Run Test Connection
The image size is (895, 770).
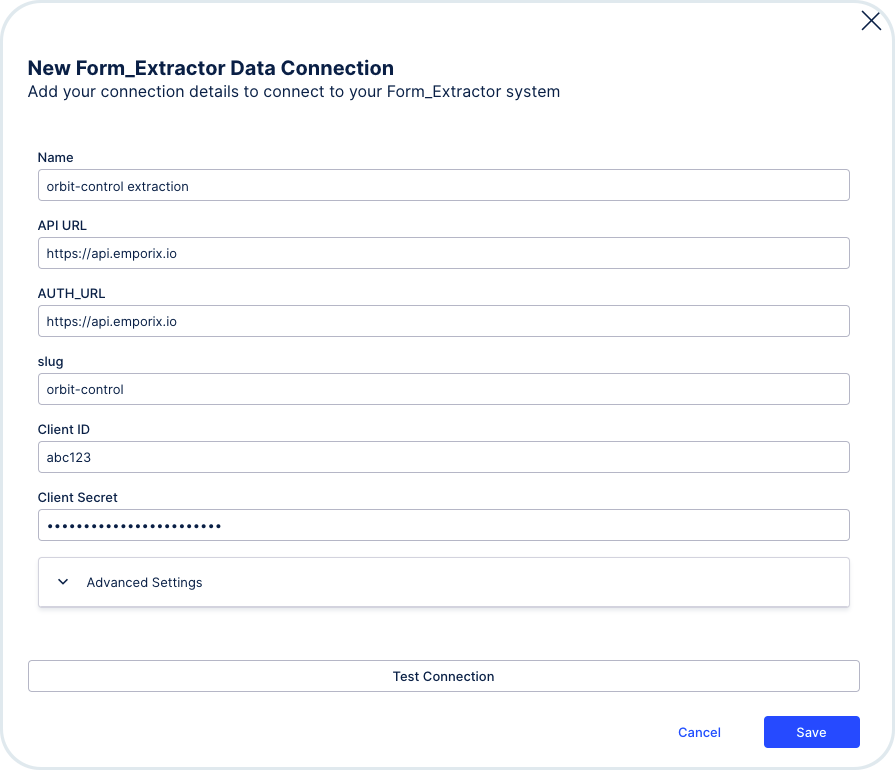[x=444, y=676]
